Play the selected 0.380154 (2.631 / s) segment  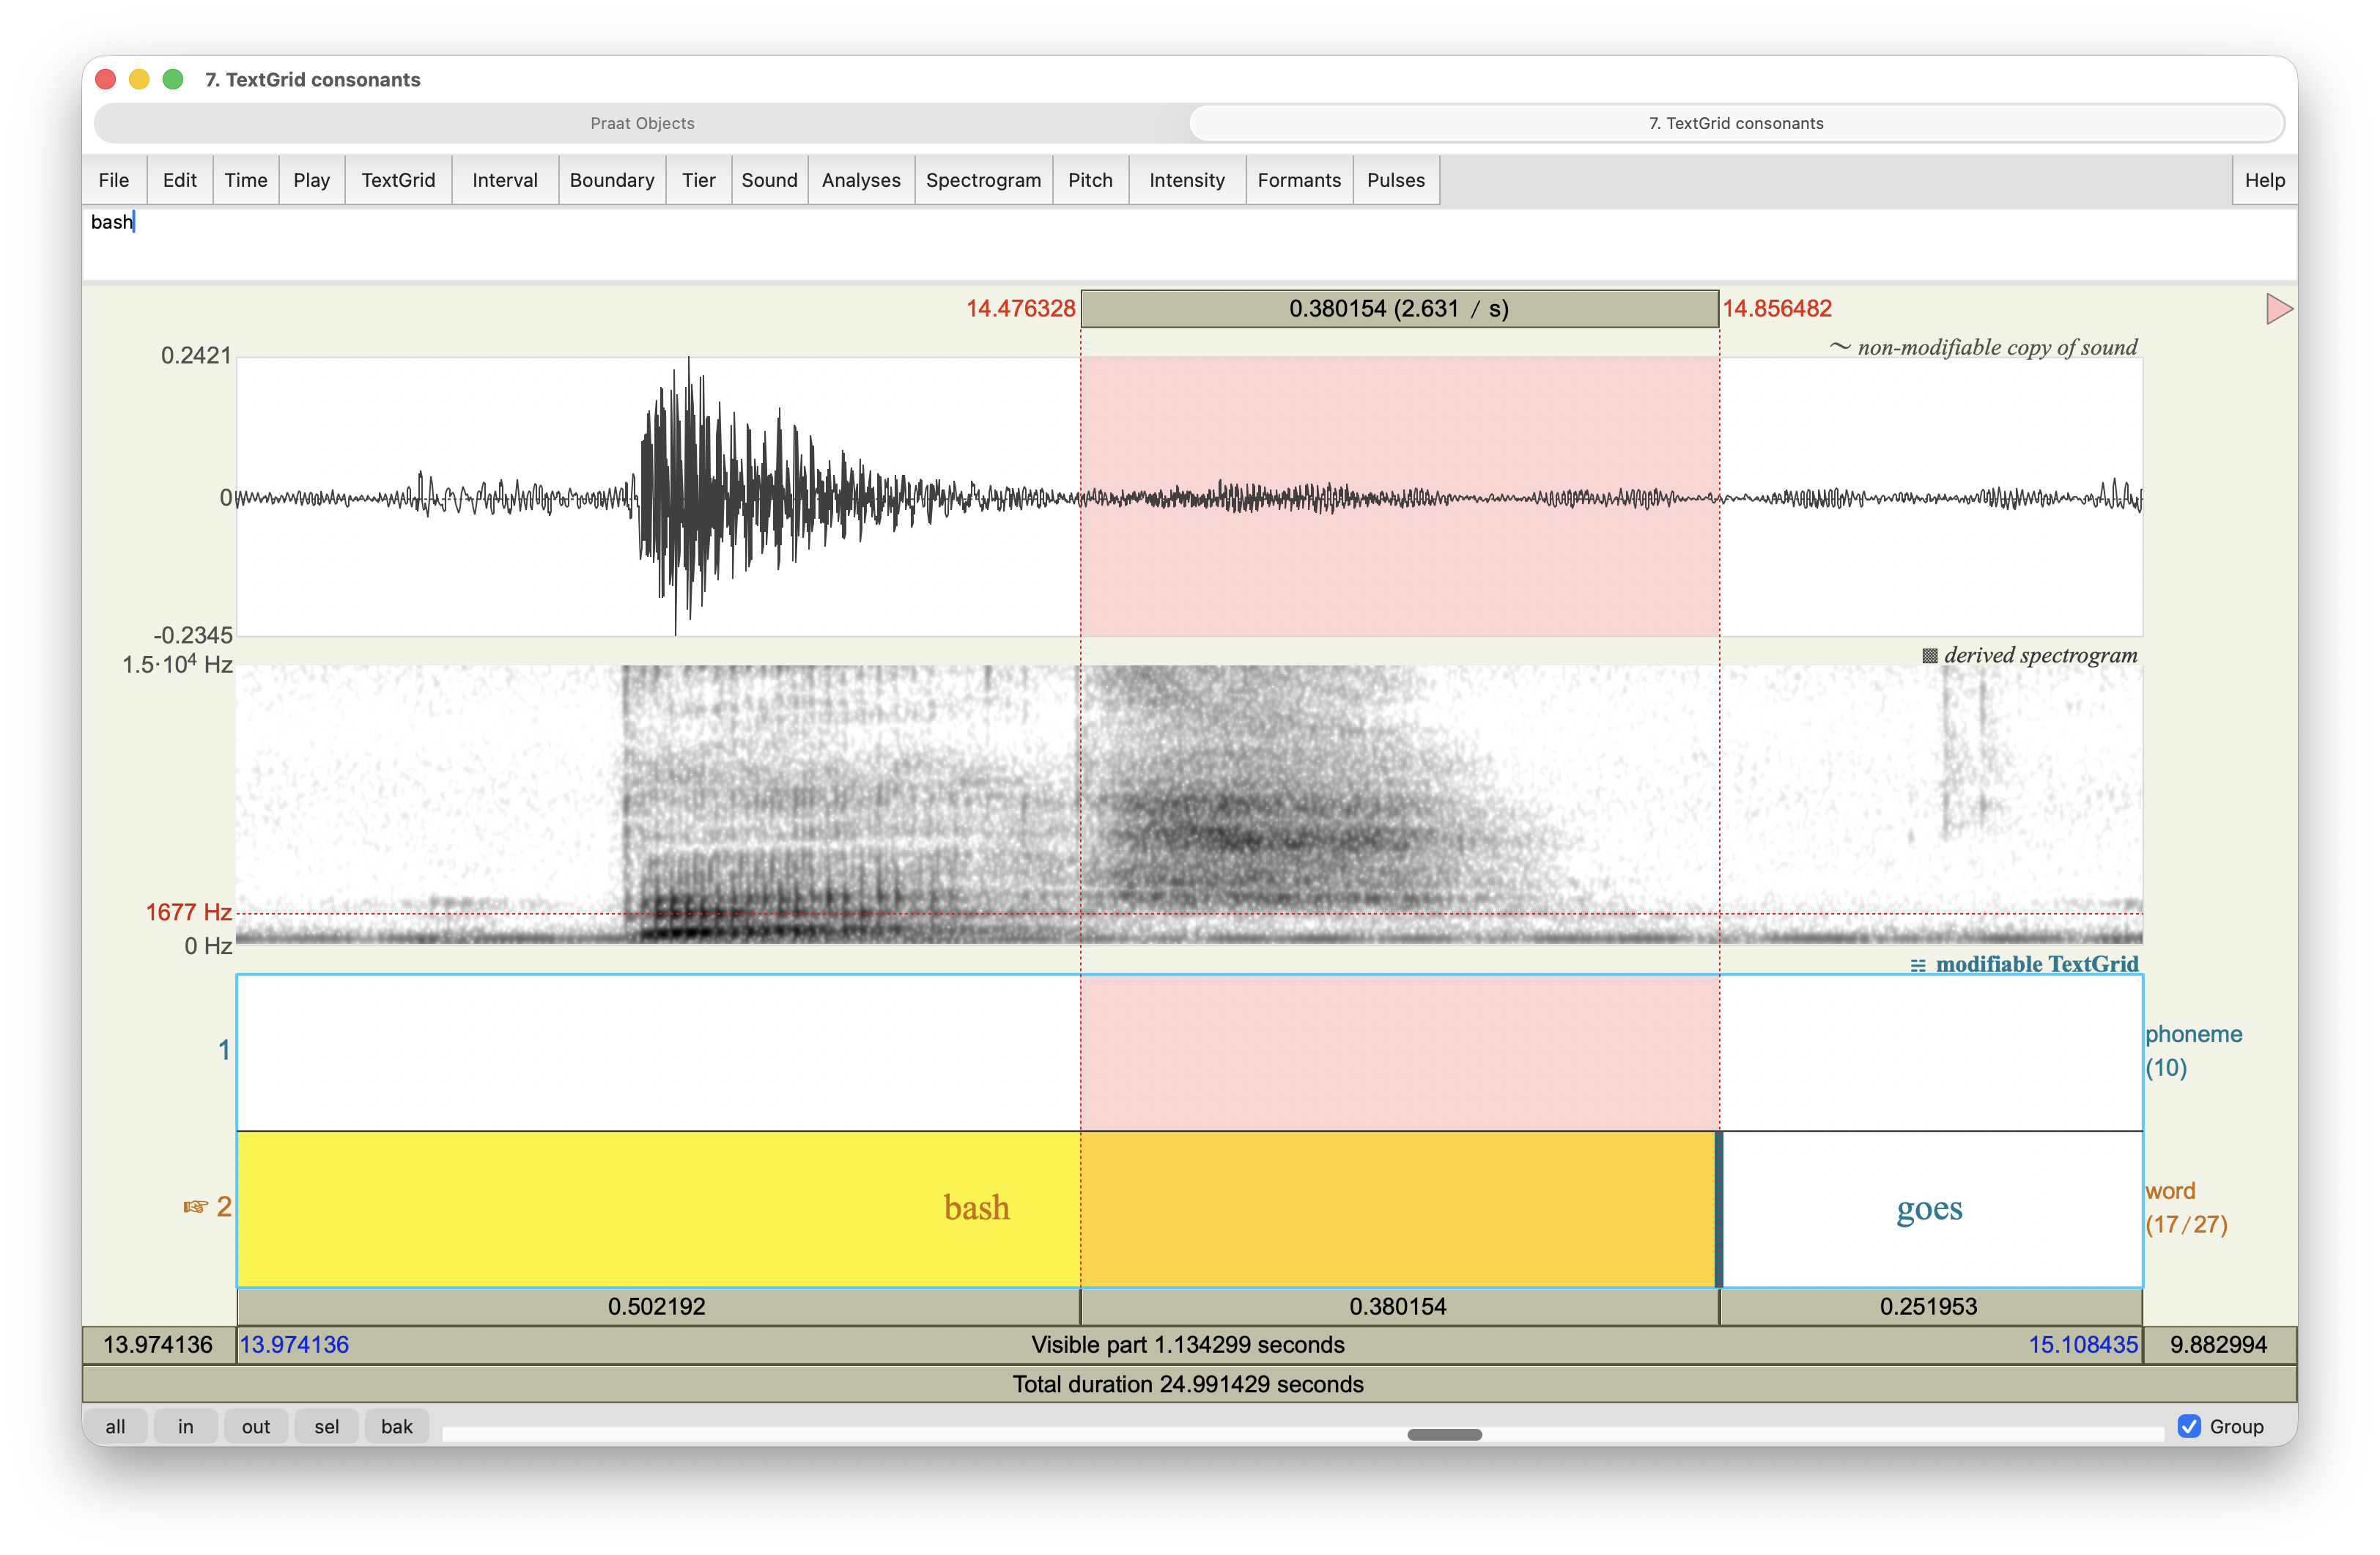[x=1399, y=309]
